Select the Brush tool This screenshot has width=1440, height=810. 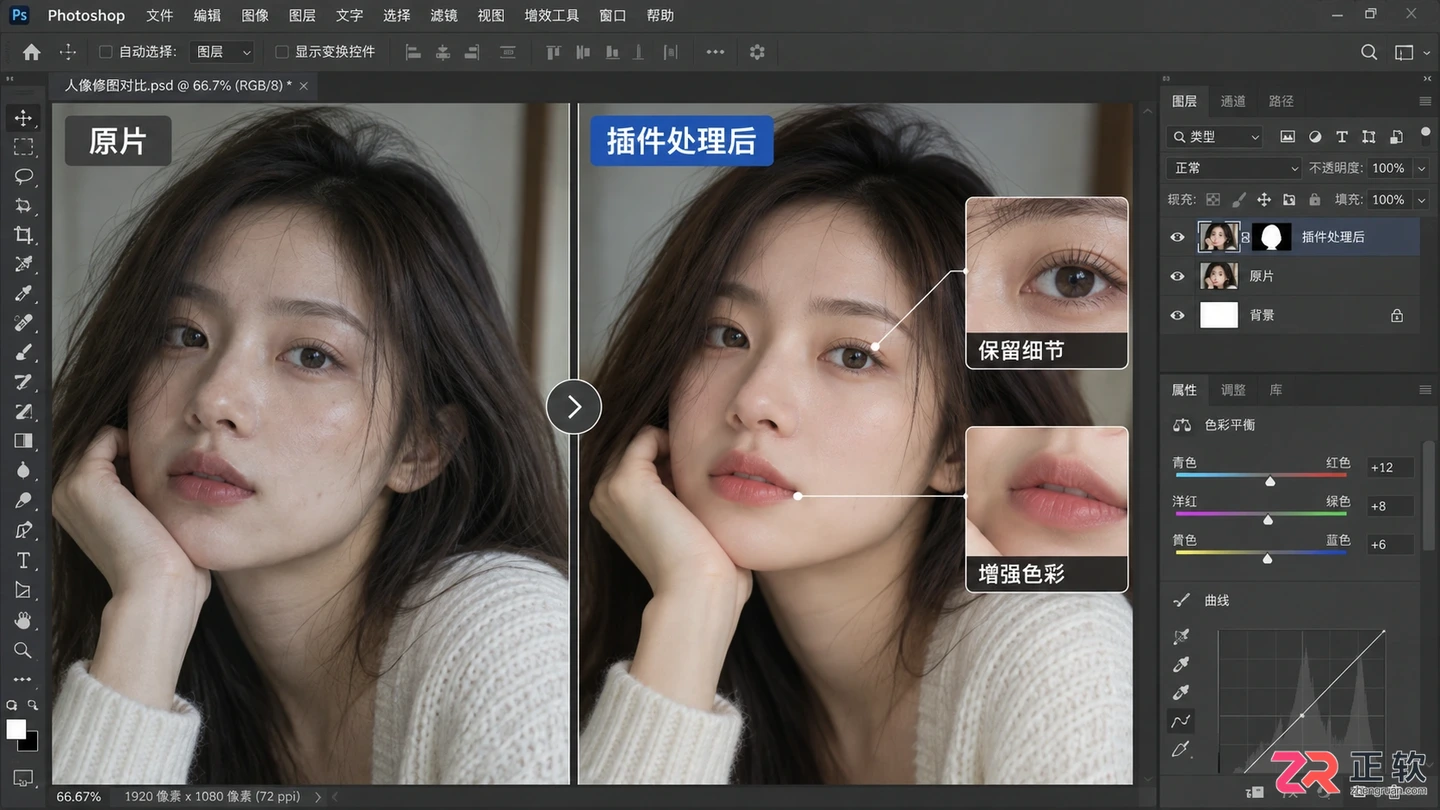pos(23,353)
